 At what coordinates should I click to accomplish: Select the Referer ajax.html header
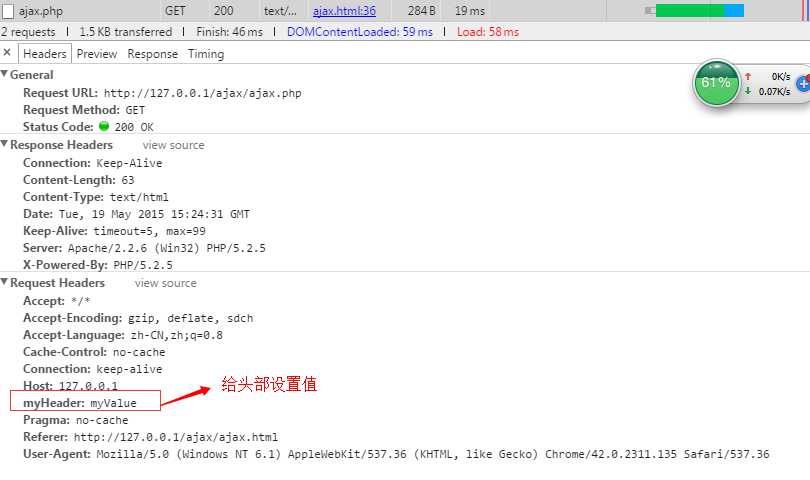(x=150, y=437)
